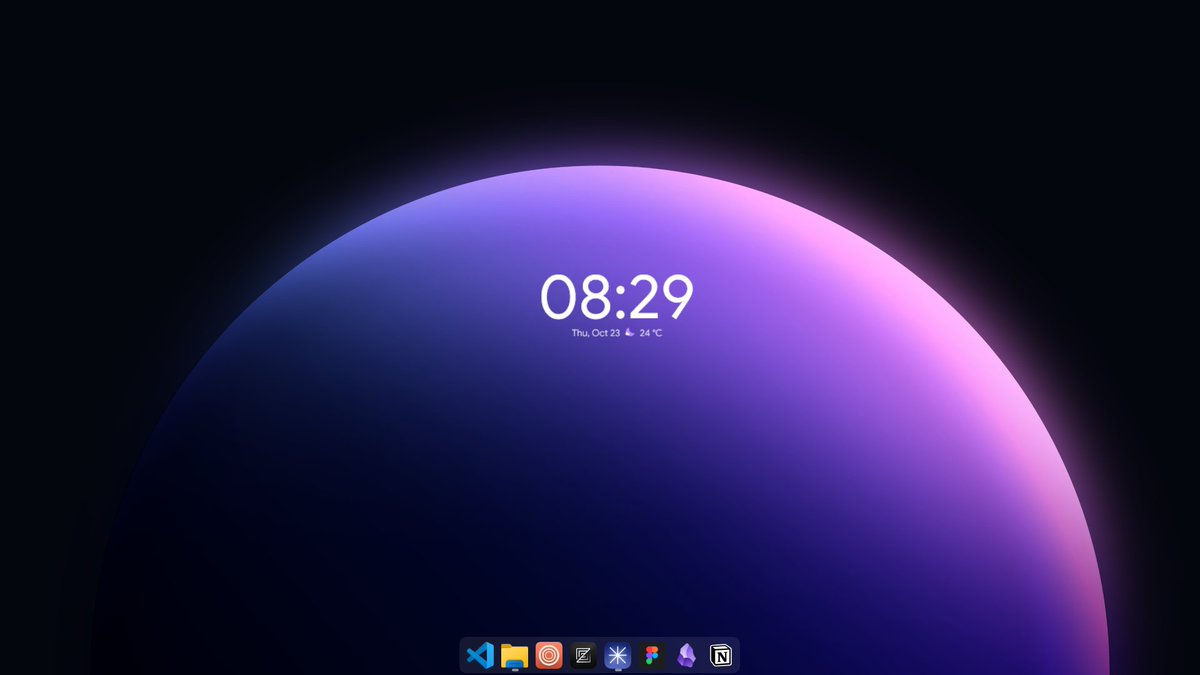Viewport: 1200px width, 675px height.
Task: Launch the red concentric-circles app icon
Action: click(549, 655)
